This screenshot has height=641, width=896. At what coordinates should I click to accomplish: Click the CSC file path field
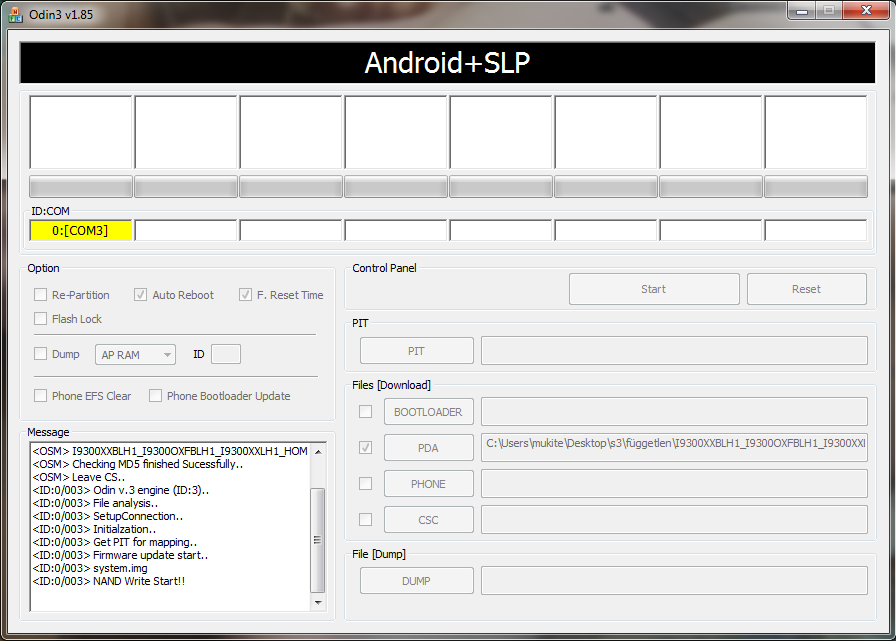[674, 520]
